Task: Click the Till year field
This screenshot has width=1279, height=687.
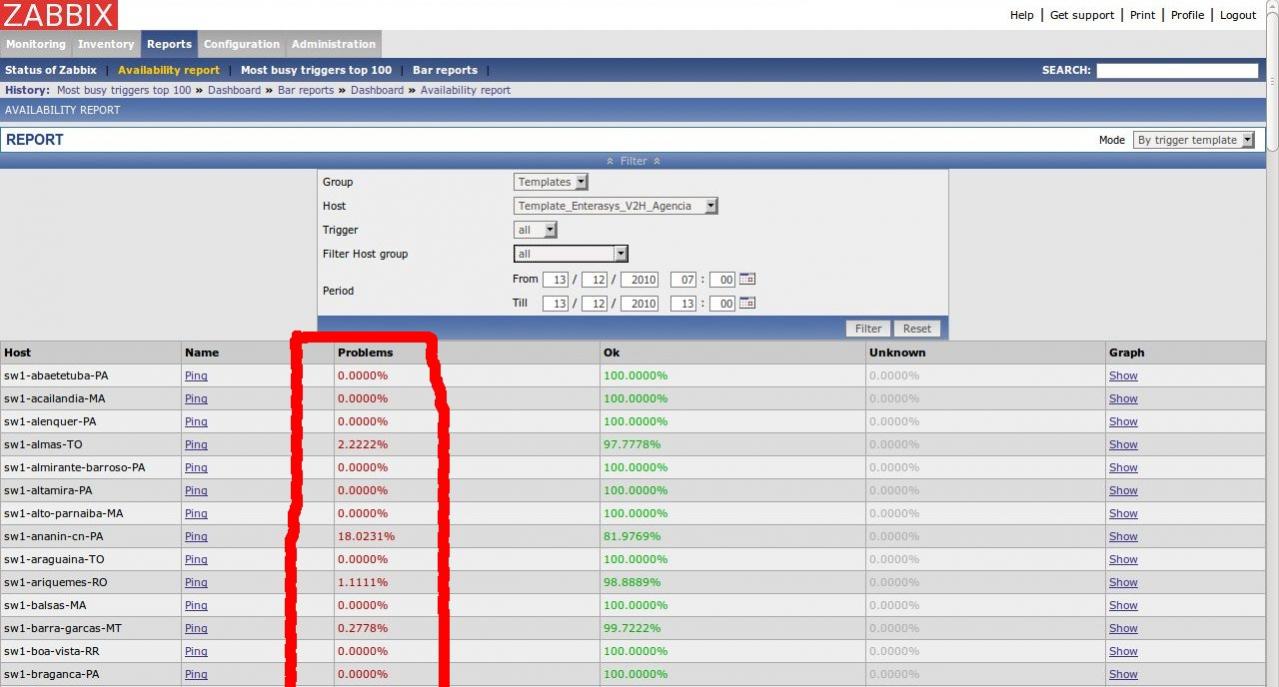Action: pyautogui.click(x=639, y=303)
